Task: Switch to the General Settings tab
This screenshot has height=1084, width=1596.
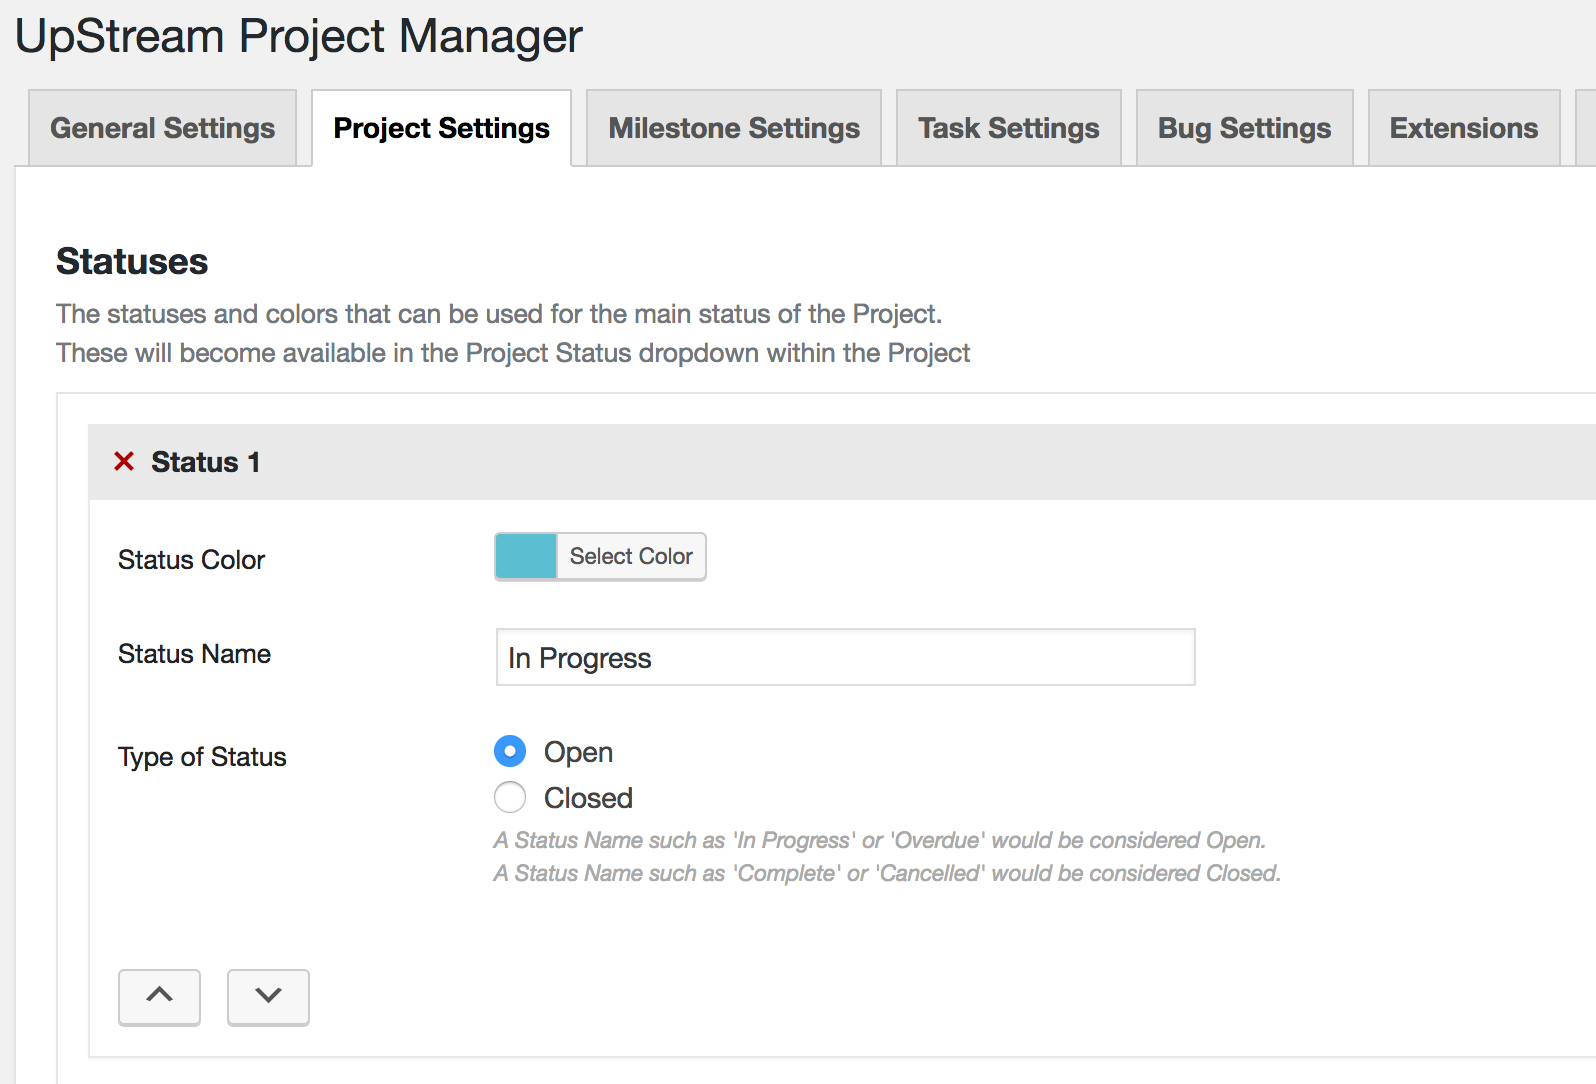Action: click(x=162, y=128)
